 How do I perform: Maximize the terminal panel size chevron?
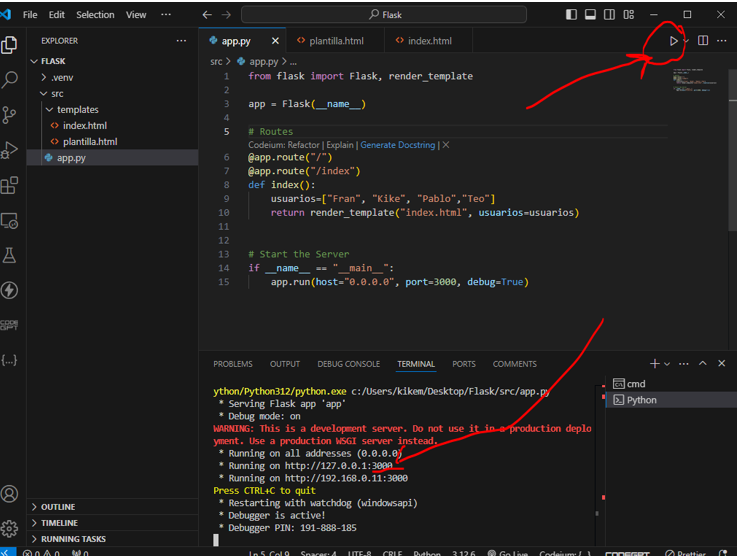703,364
